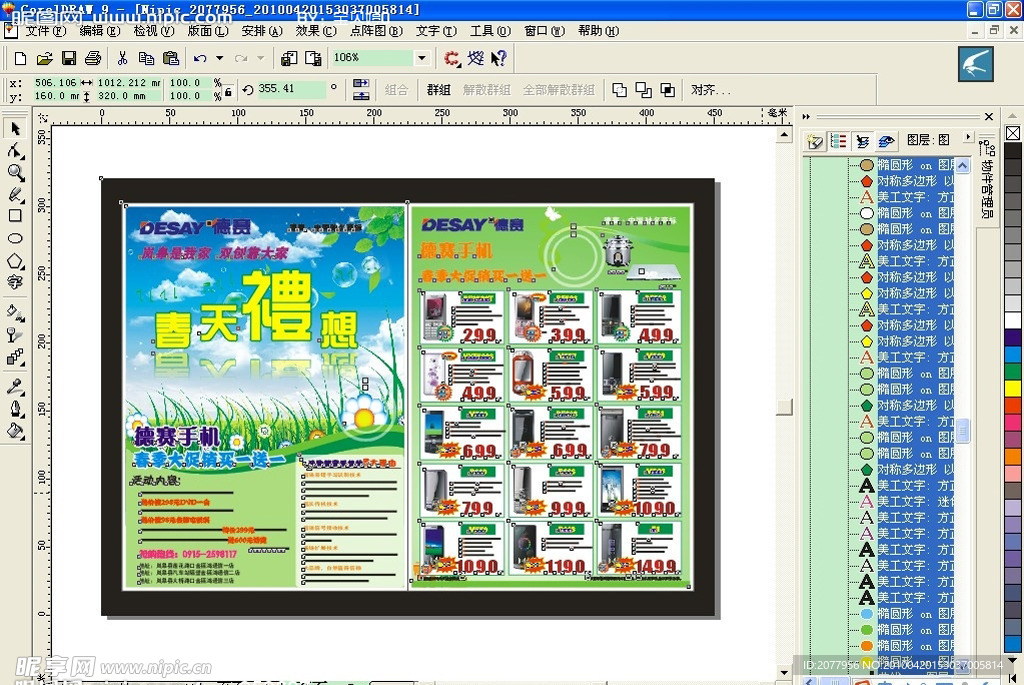
Task: Choose the Rectangle tool
Action: click(x=15, y=215)
